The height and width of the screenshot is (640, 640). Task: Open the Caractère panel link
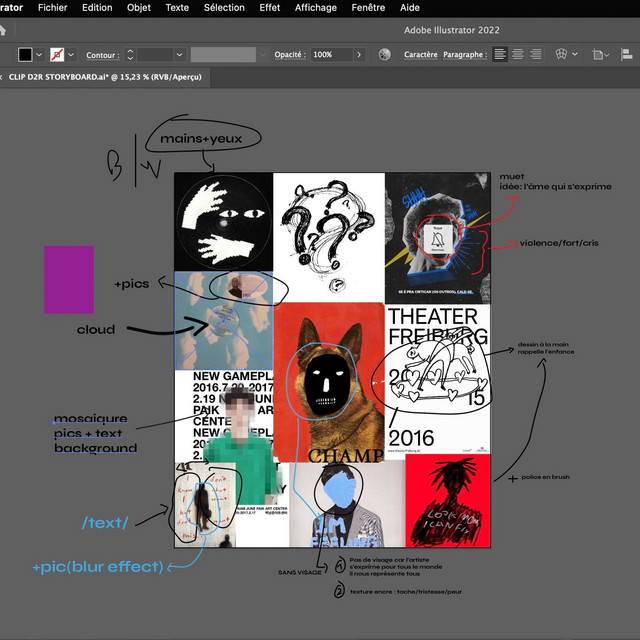(x=420, y=55)
